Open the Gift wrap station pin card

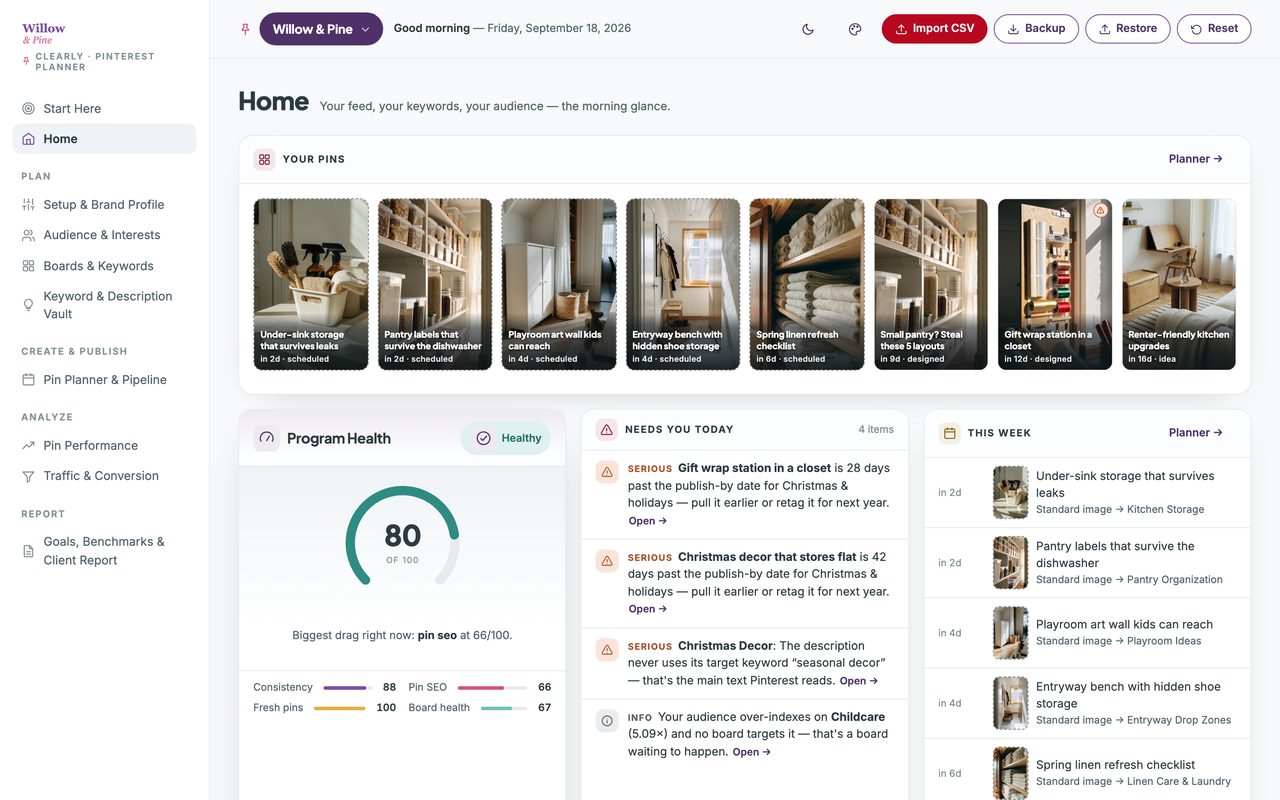(1055, 284)
